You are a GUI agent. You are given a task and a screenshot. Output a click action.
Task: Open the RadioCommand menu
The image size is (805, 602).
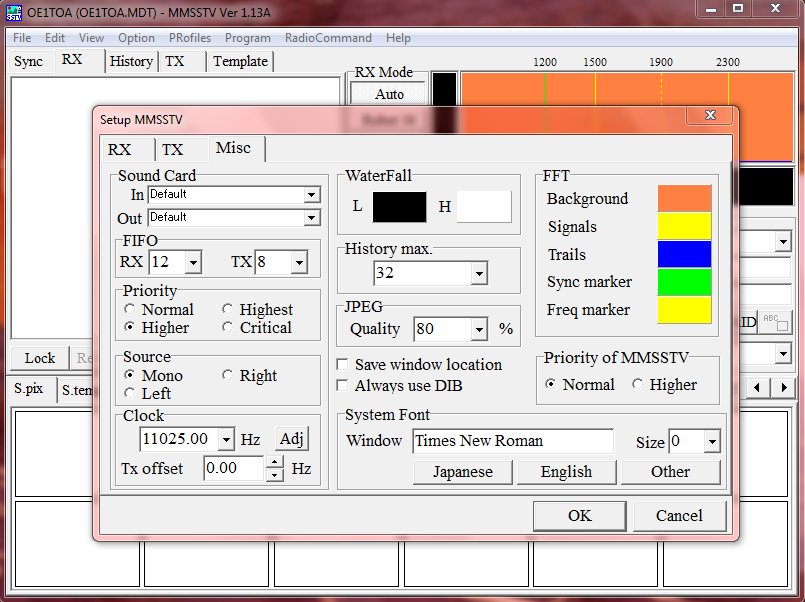(x=328, y=38)
